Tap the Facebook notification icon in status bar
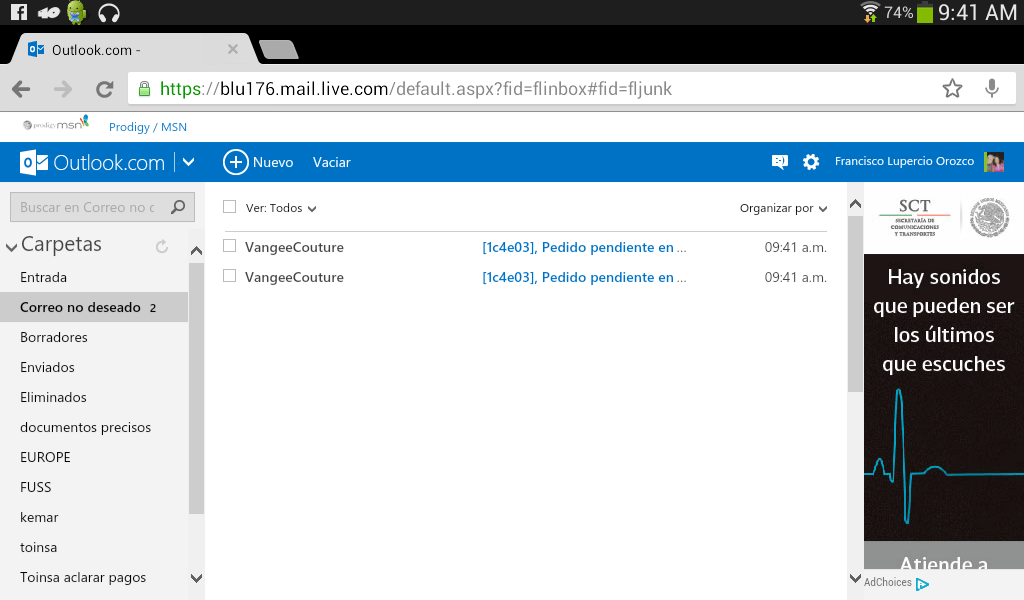Screen dimensions: 1024x600 tap(19, 12)
